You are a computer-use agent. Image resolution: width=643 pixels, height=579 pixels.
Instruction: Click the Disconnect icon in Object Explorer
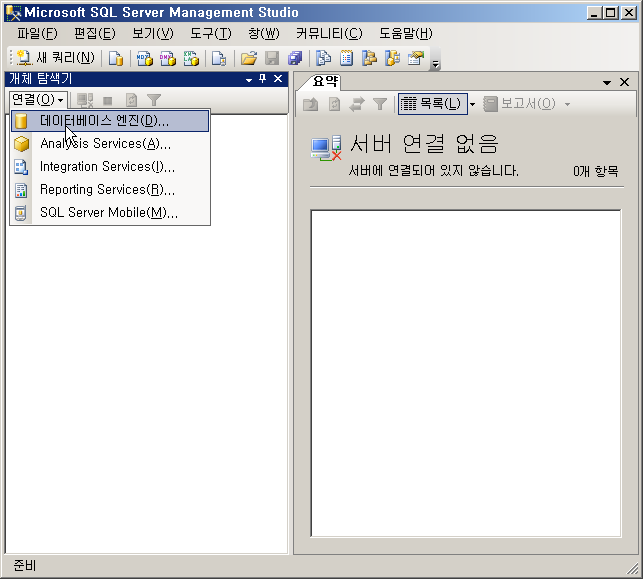coord(85,100)
